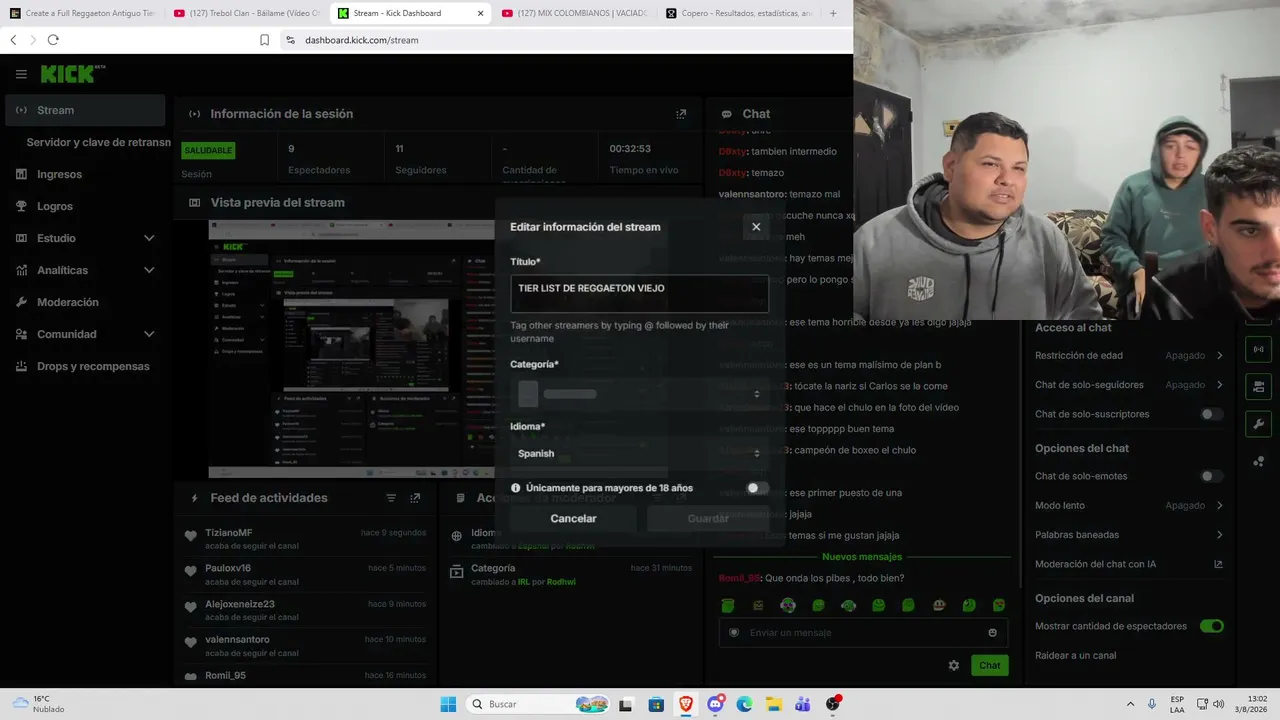This screenshot has width=1280, height=720.
Task: Open Discord from the taskbar
Action: [715, 704]
